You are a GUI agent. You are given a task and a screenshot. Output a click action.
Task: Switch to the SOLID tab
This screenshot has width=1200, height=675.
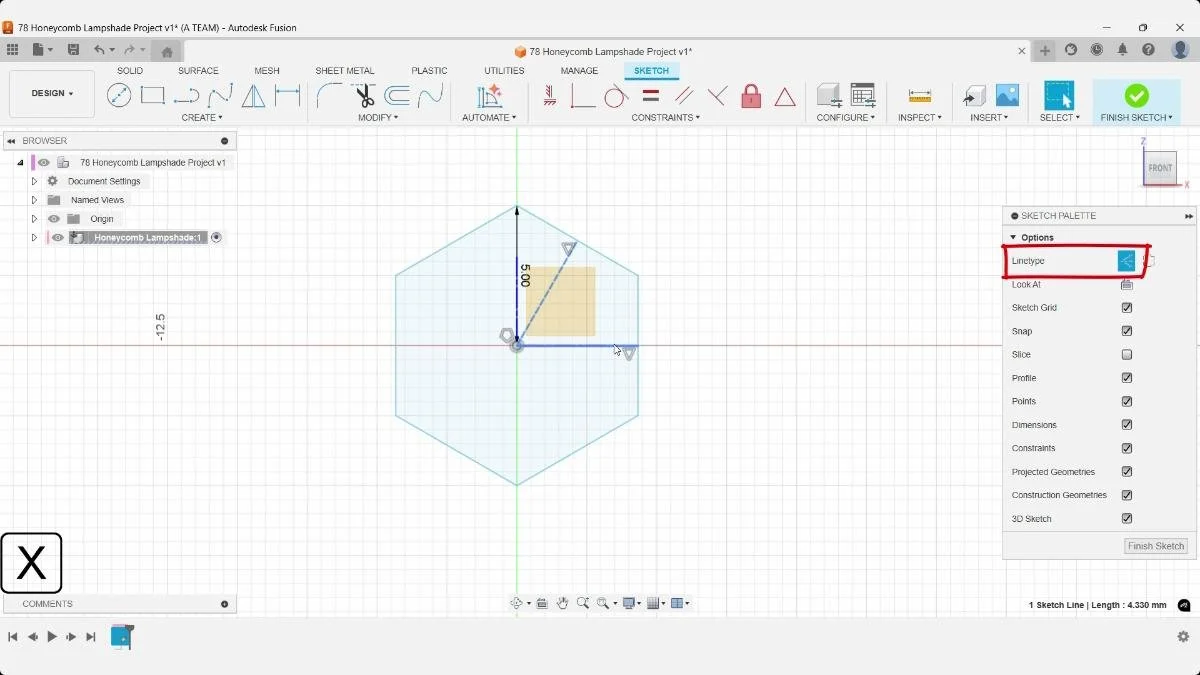point(130,71)
